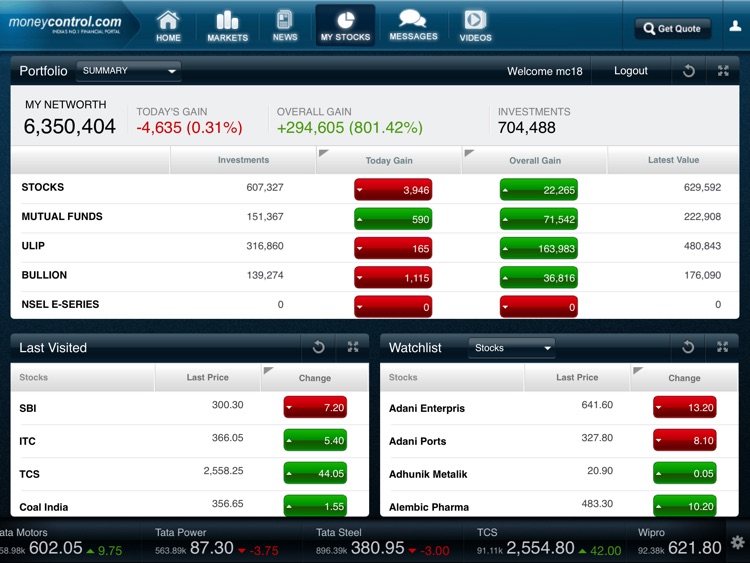Open the MUTUAL FUNDS portfolio row
The height and width of the screenshot is (563, 750).
click(375, 218)
